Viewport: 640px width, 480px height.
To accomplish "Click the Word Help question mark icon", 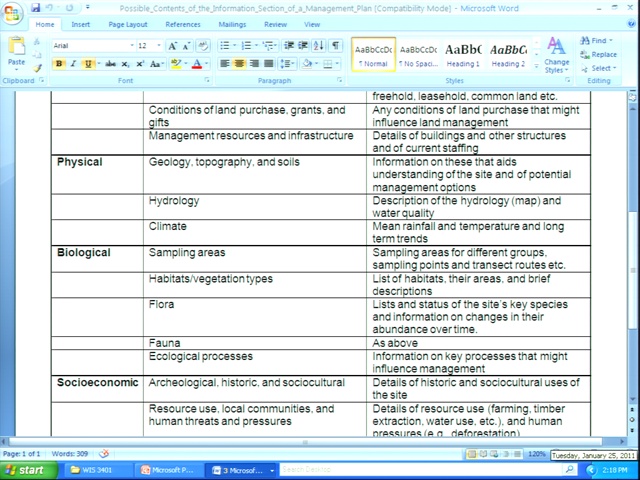I will tap(632, 24).
